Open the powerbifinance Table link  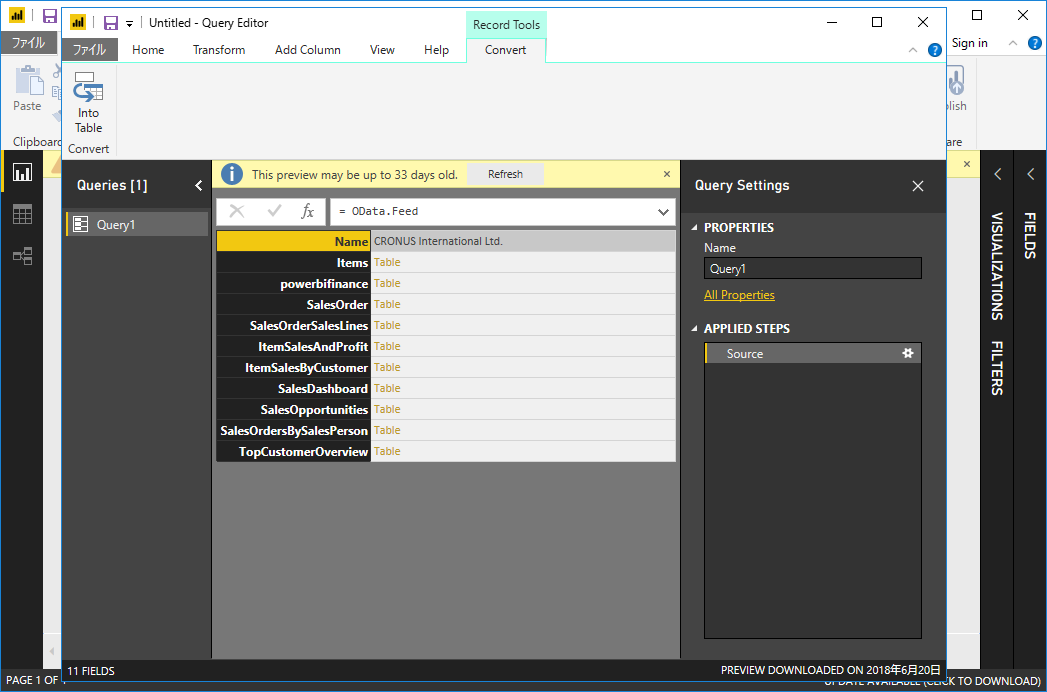(x=387, y=283)
